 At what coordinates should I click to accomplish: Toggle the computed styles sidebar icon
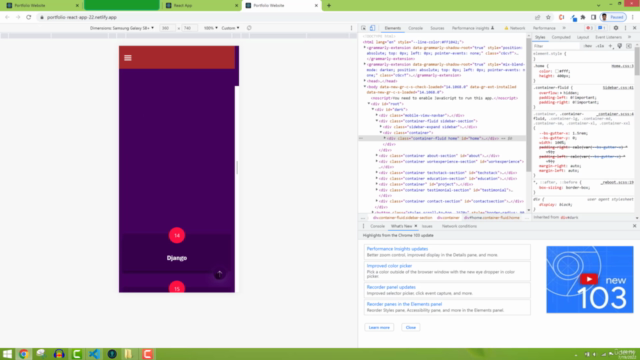click(629, 46)
